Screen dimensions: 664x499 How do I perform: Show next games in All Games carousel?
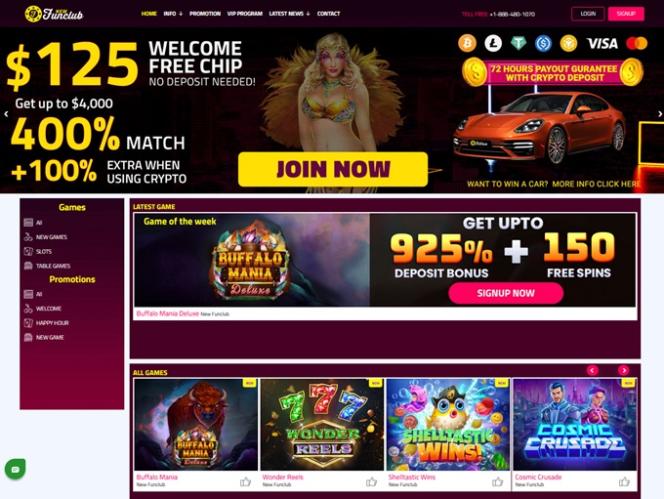point(623,370)
